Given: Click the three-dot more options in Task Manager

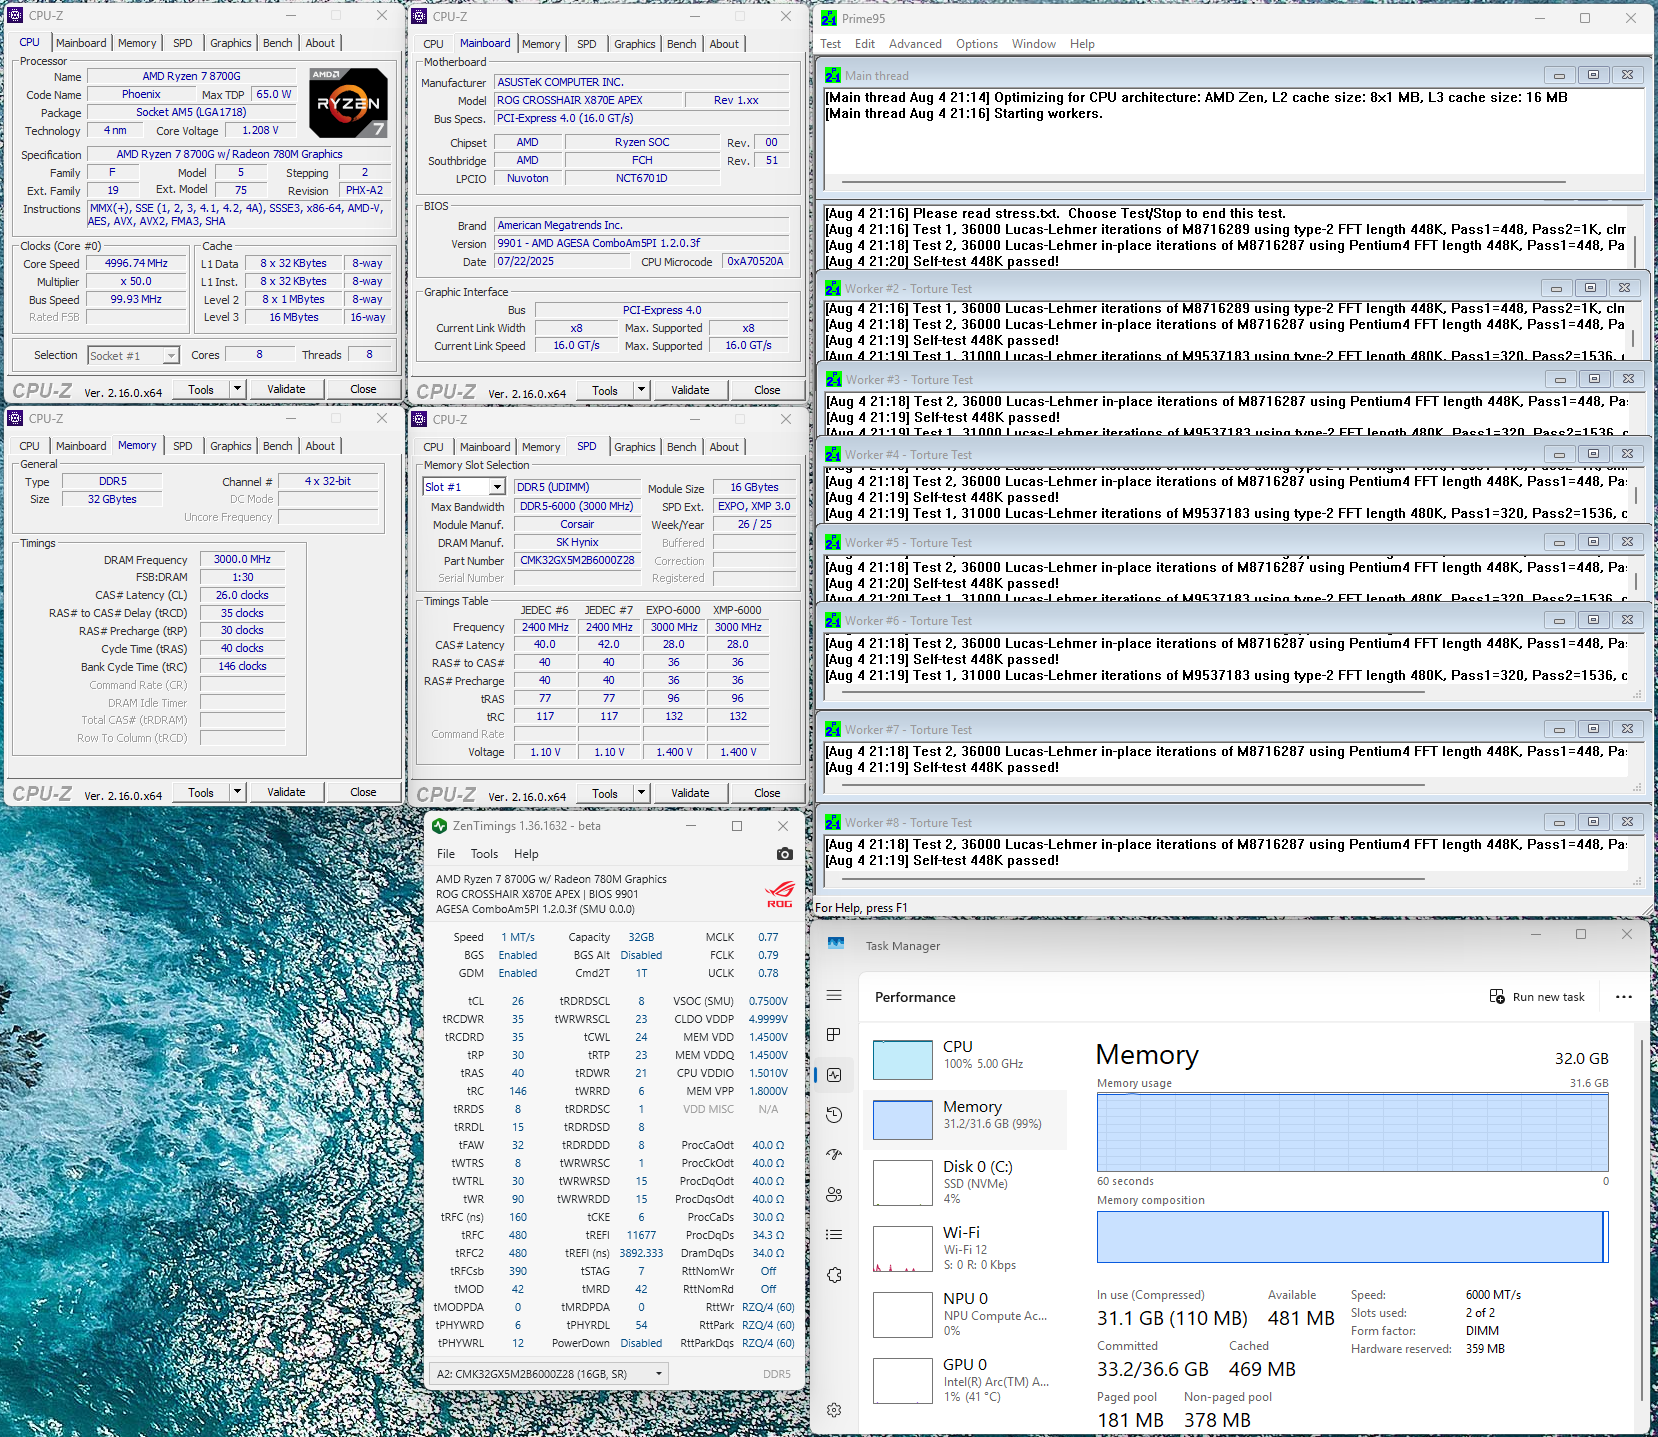Looking at the screenshot, I should (x=1624, y=997).
